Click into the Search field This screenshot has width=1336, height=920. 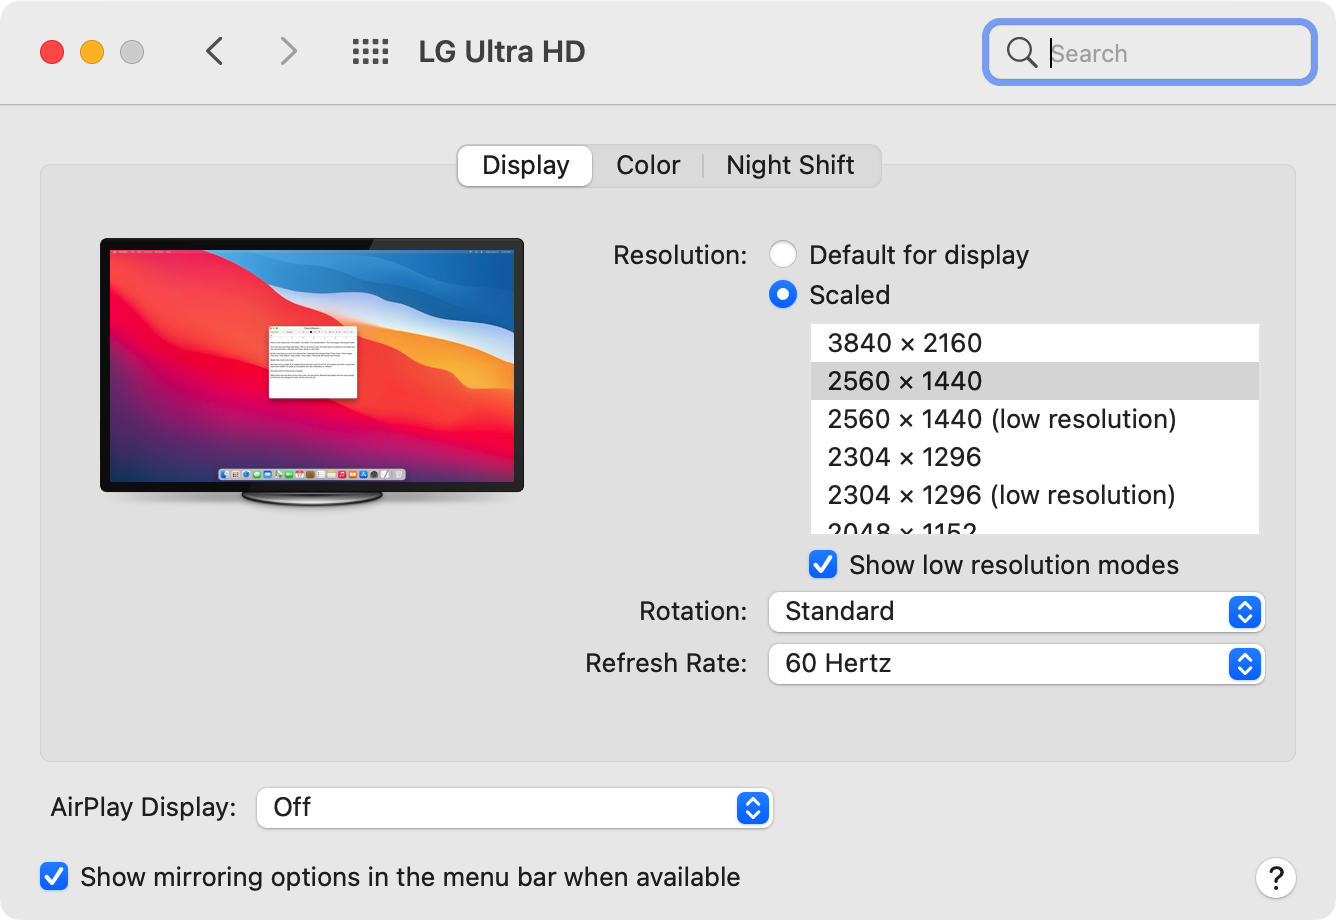click(1150, 52)
